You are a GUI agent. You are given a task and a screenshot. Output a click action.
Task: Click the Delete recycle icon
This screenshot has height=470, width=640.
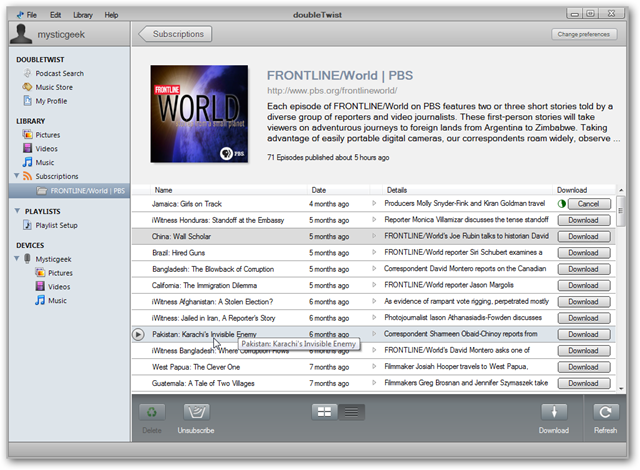click(x=152, y=412)
